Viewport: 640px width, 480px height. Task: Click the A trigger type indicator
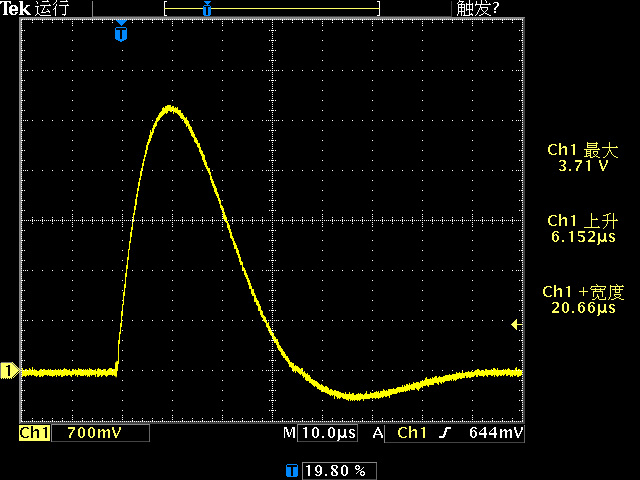(x=378, y=433)
